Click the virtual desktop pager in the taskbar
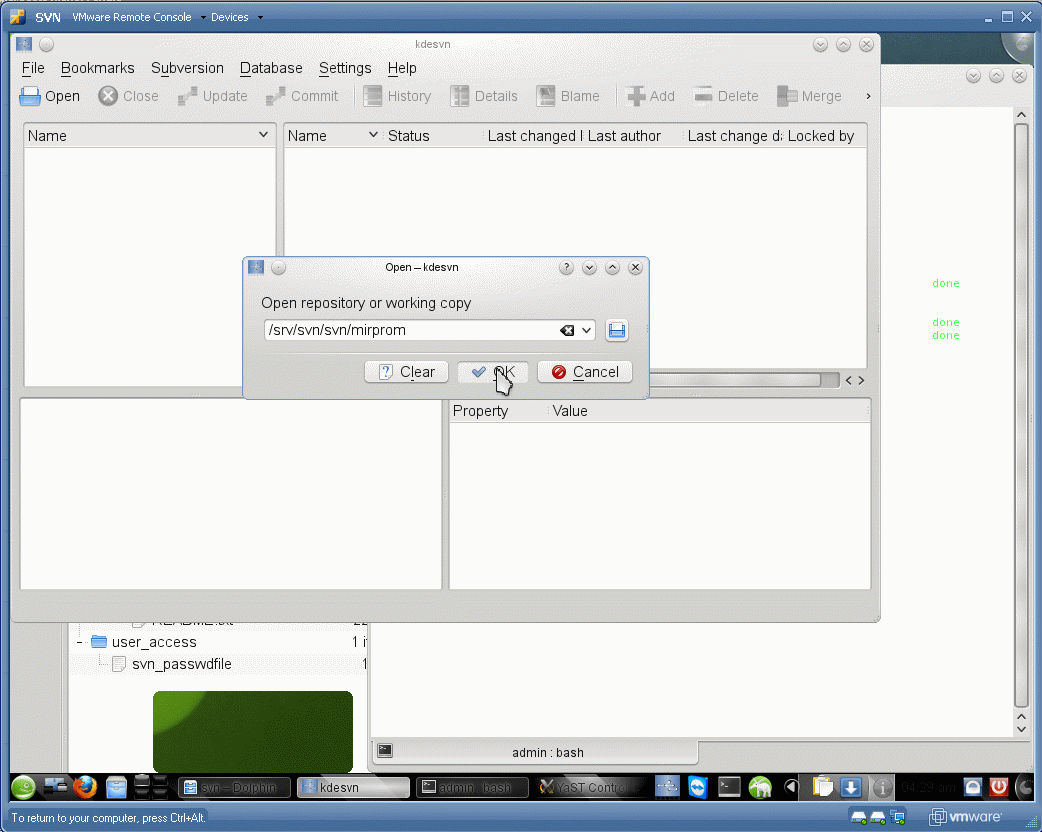Image resolution: width=1042 pixels, height=832 pixels. [150, 787]
